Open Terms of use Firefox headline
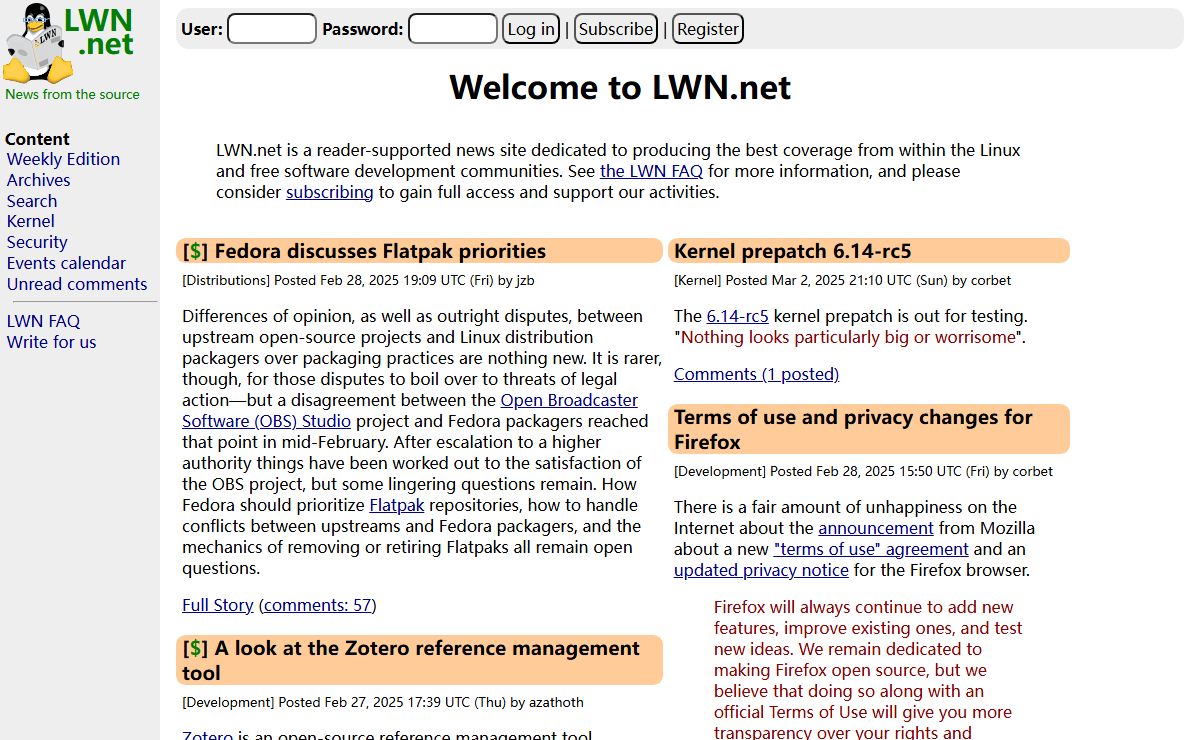 [853, 429]
